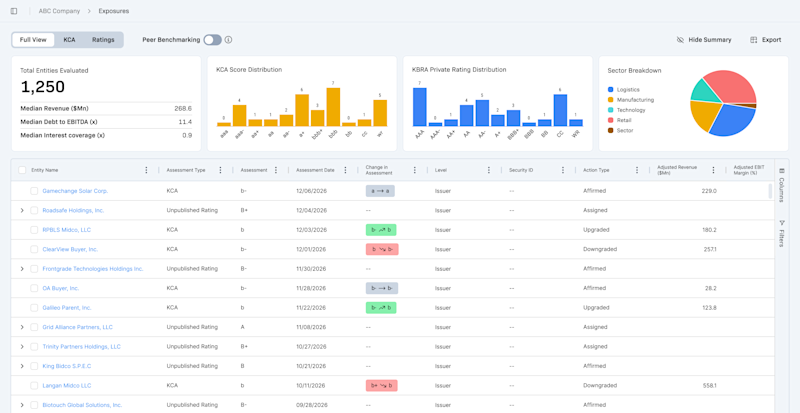Check the select-all checkbox in the table header
This screenshot has height=413, width=800.
coord(22,170)
